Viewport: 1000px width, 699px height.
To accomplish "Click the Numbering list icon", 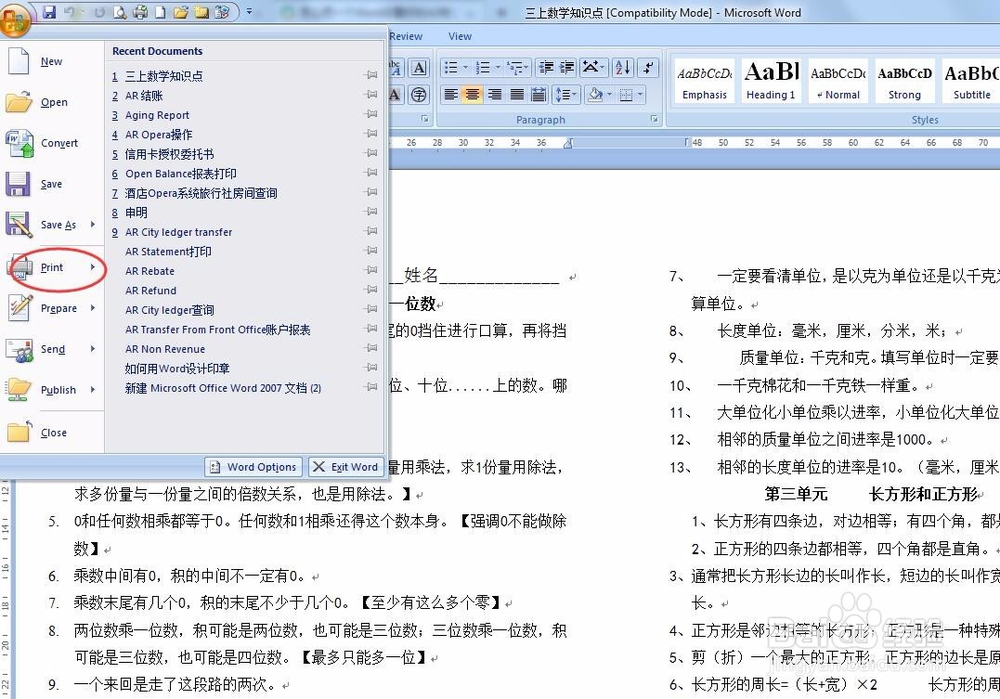I will [x=483, y=67].
